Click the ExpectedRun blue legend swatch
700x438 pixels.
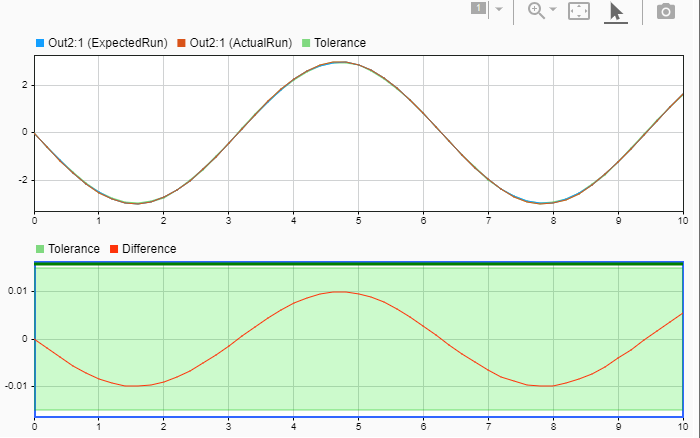point(40,43)
